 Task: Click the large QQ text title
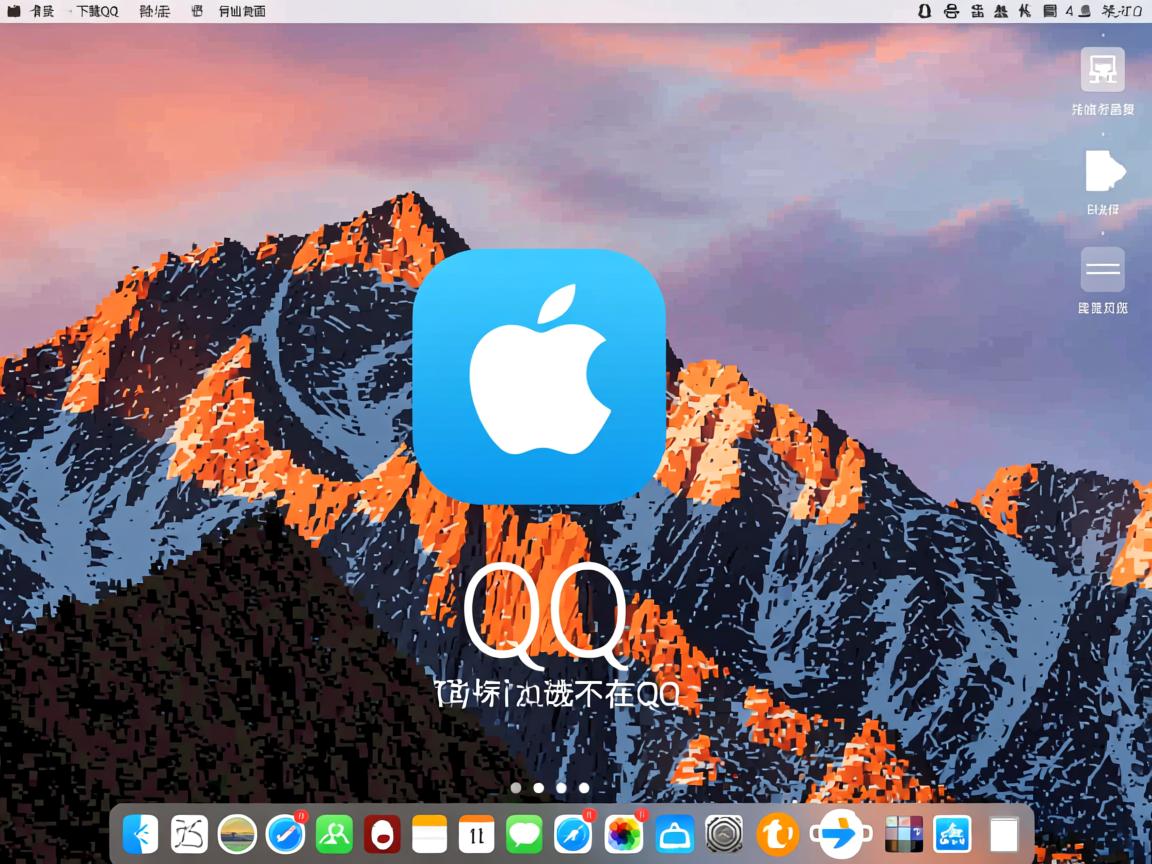[545, 611]
